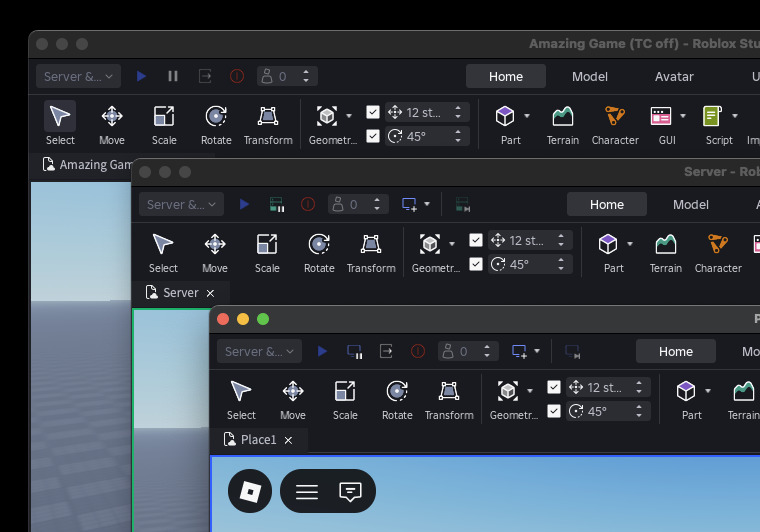Expand Geometry dropdown arrow in Server window

[x=452, y=244]
